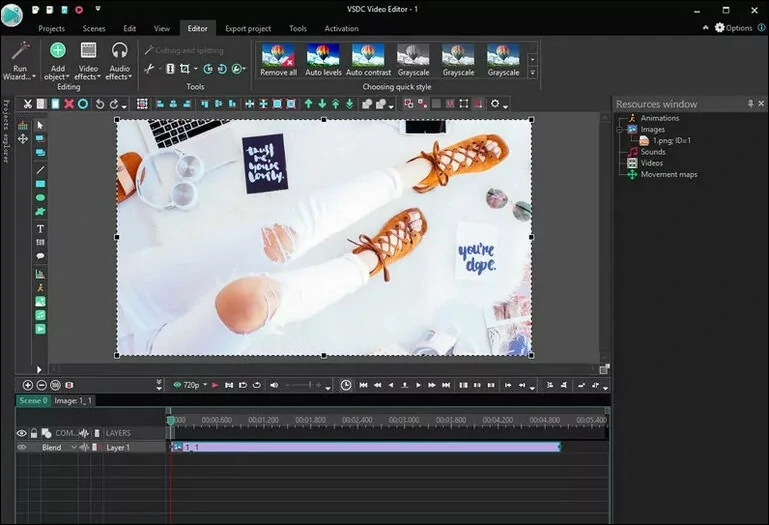Open redo history dropdown arrow

click(124, 106)
